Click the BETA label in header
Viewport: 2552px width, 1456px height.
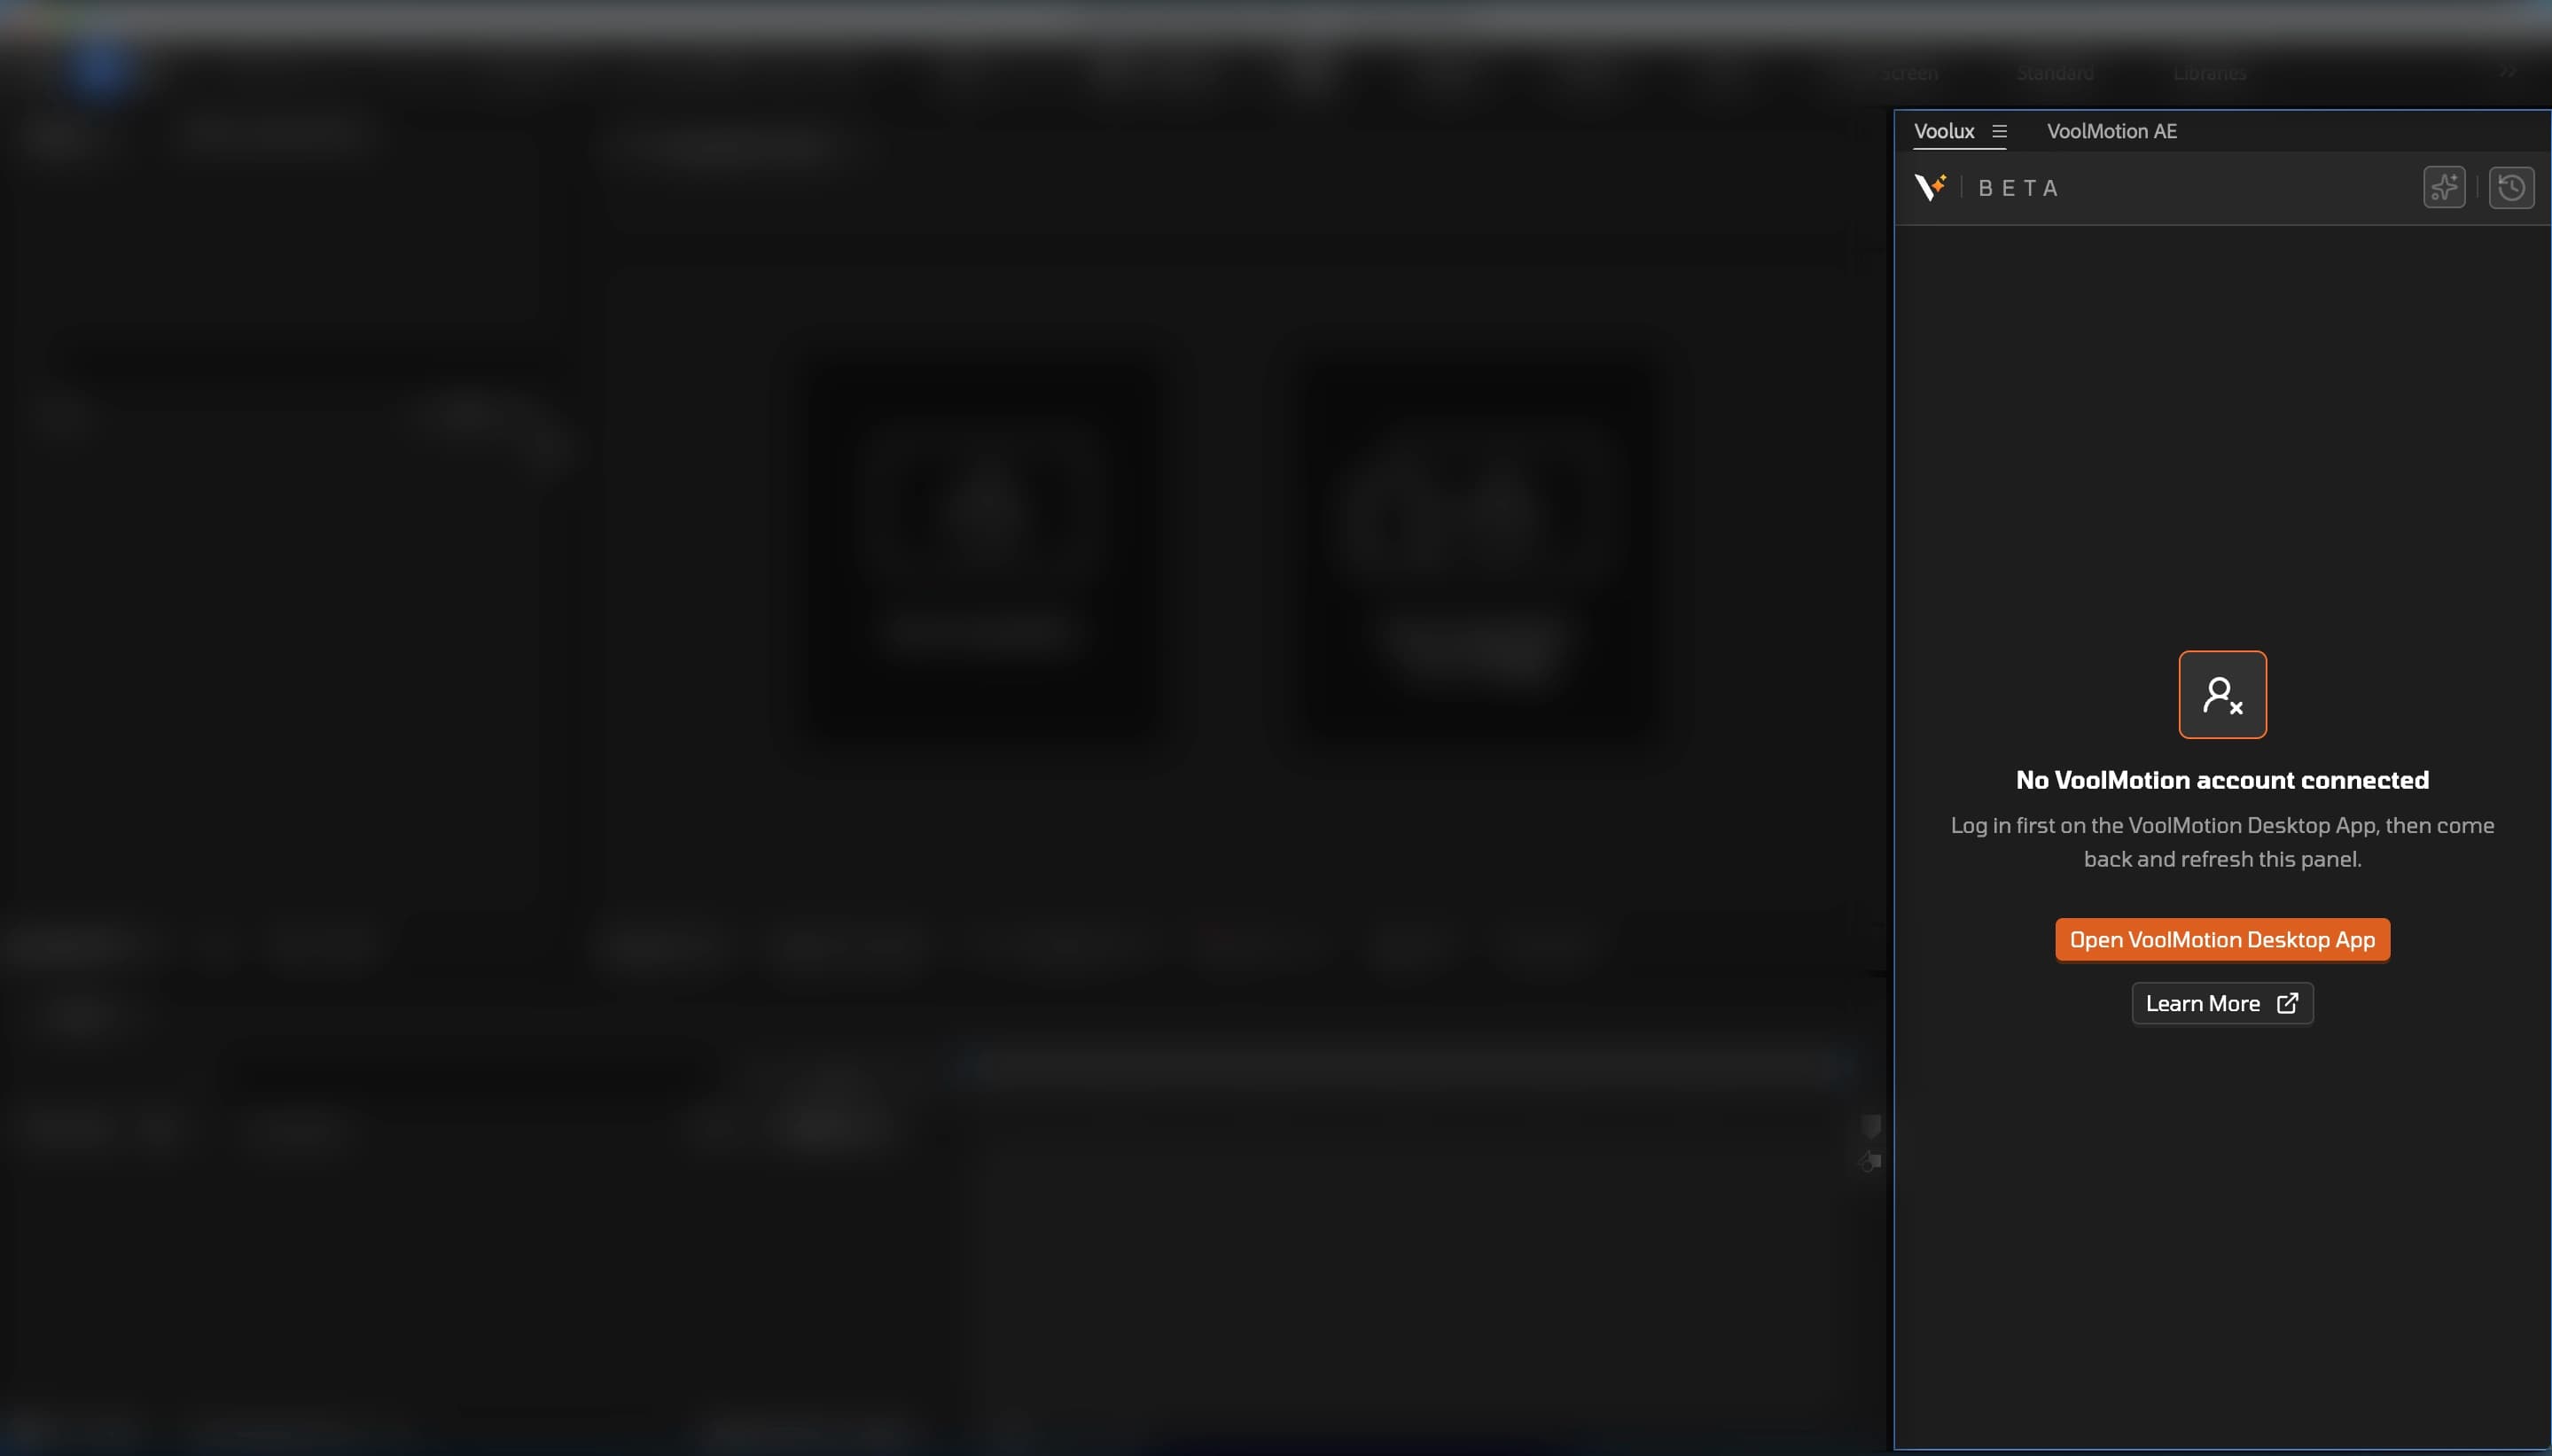2018,188
